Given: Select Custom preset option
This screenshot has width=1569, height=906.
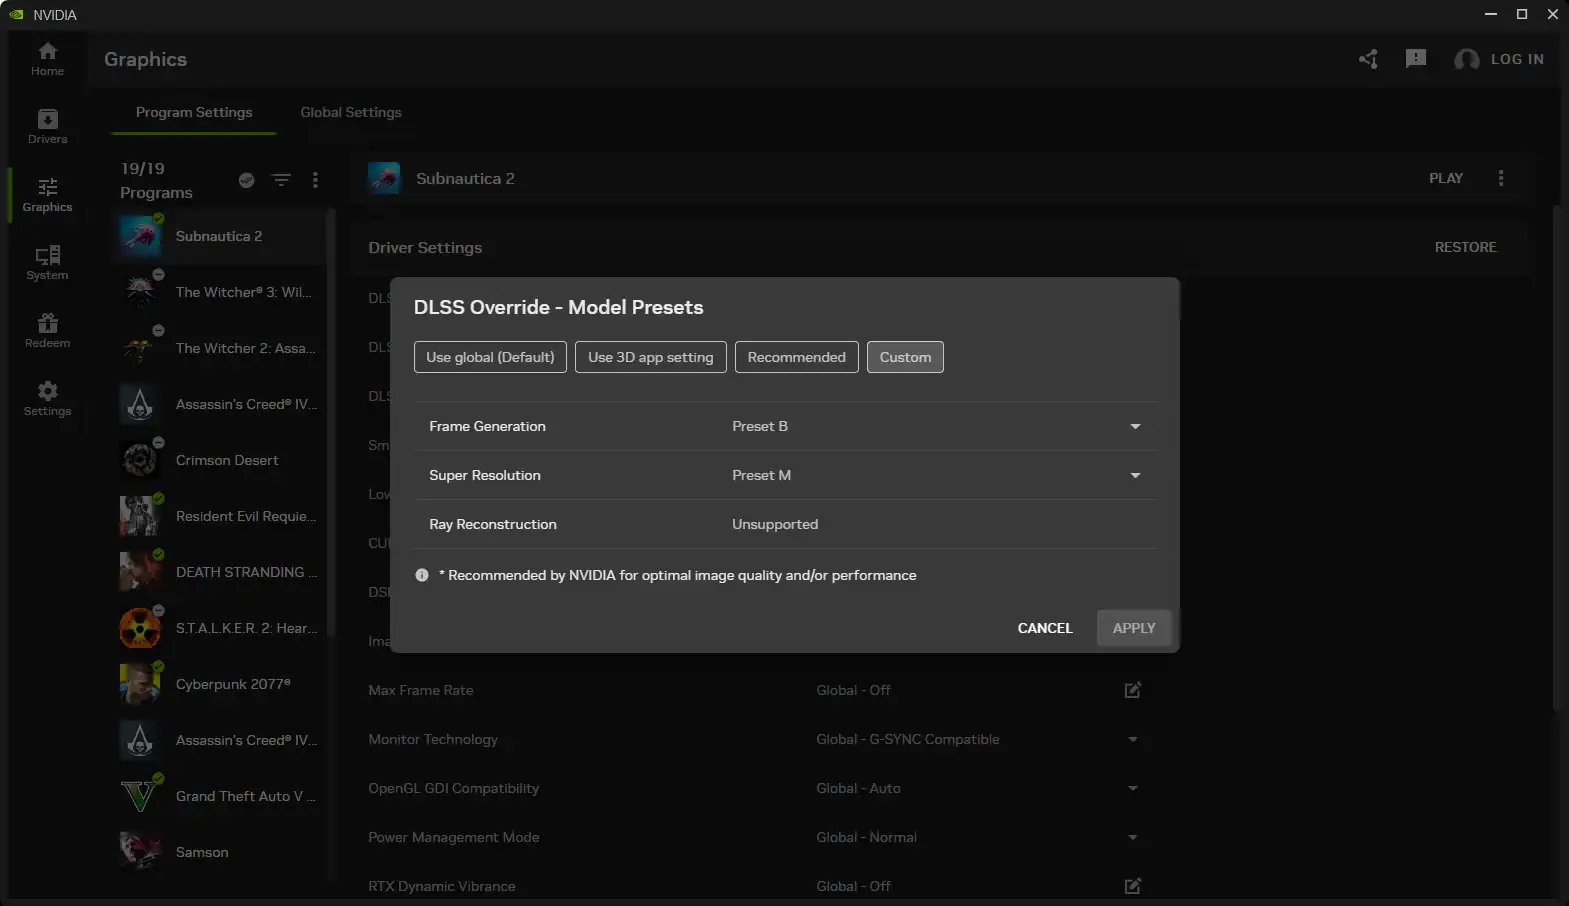Looking at the screenshot, I should pyautogui.click(x=905, y=357).
